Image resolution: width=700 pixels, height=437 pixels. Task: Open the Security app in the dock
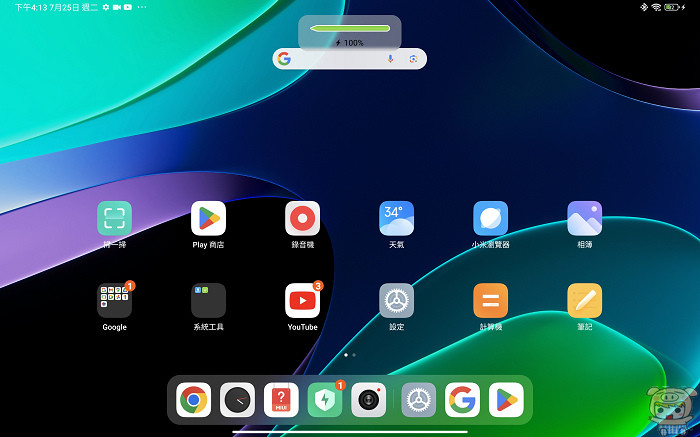[x=325, y=400]
